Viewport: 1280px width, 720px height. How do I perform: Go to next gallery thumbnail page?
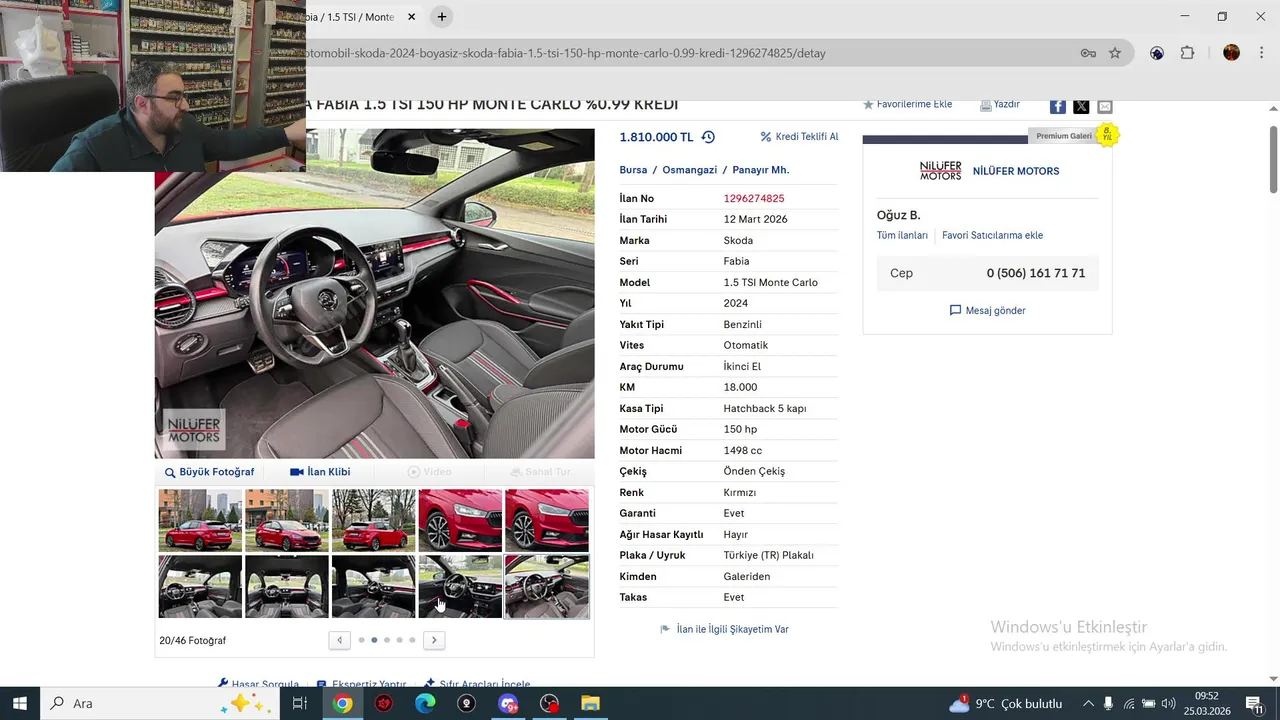pos(434,640)
